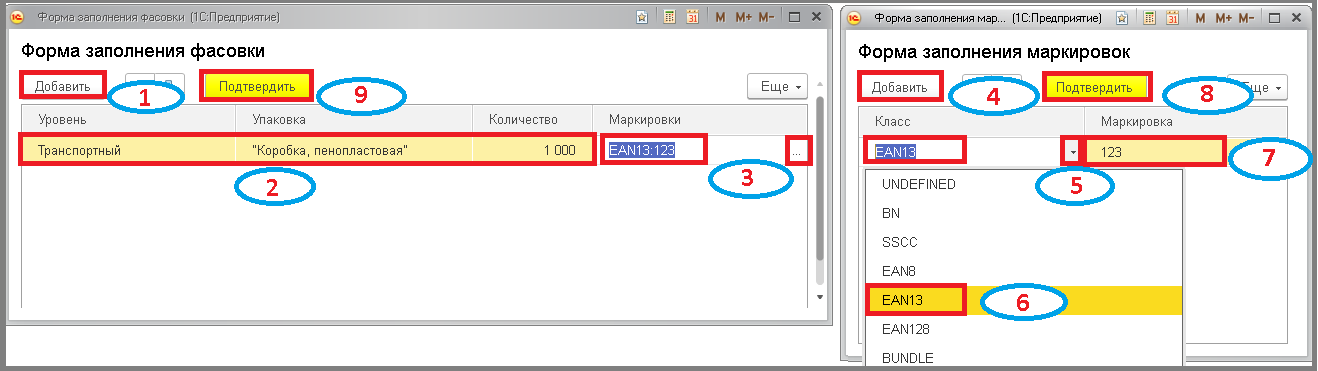Choose BN from the class list
Screen dimensions: 1318x371
1024,213
